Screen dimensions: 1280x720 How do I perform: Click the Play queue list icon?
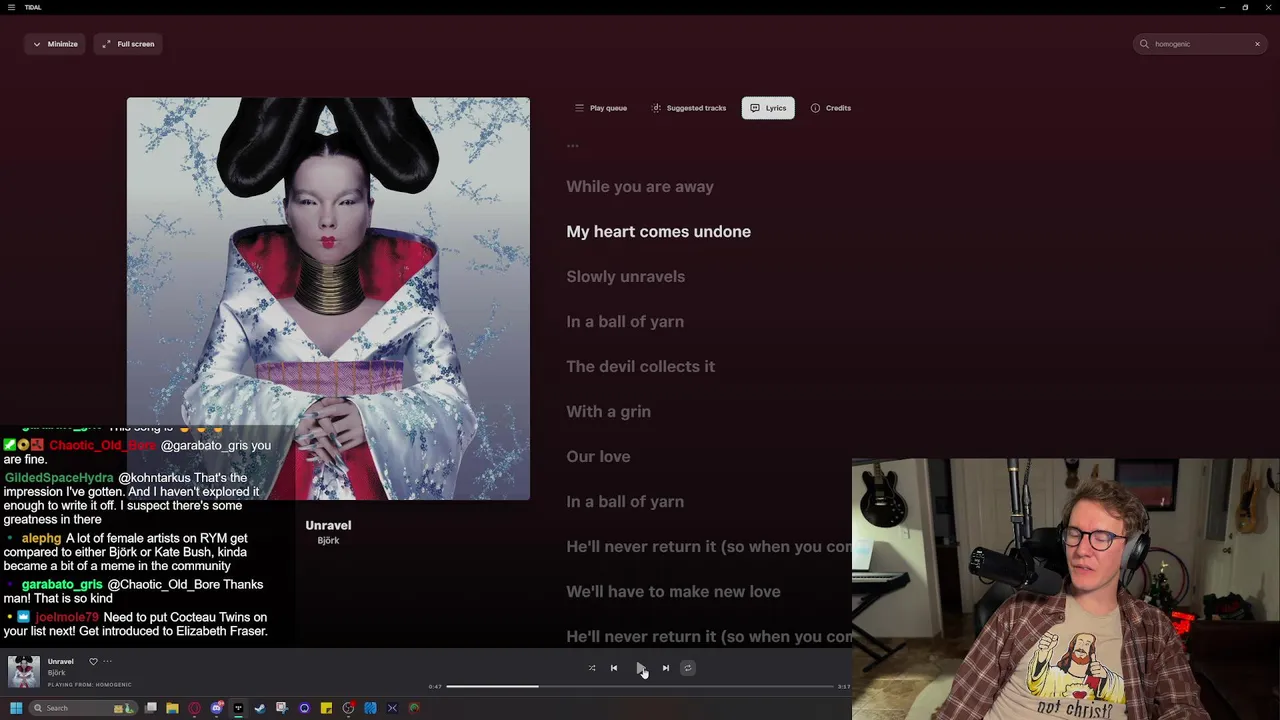579,108
